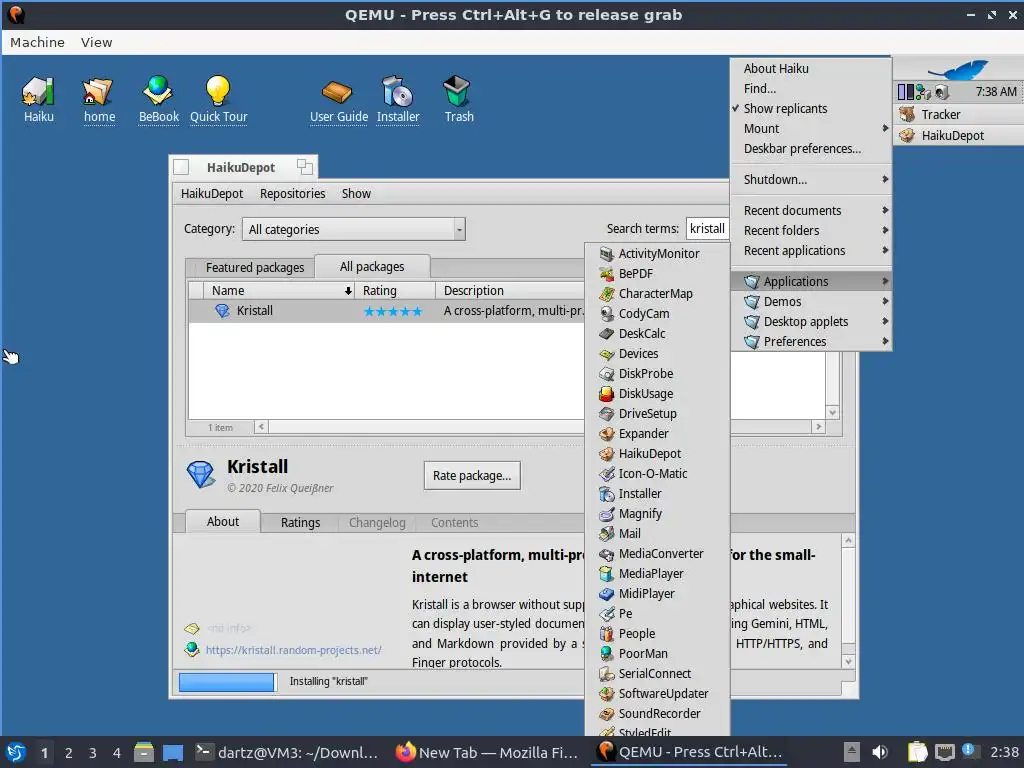Launch the Mail application
Image resolution: width=1024 pixels, height=768 pixels.
[x=657, y=534]
